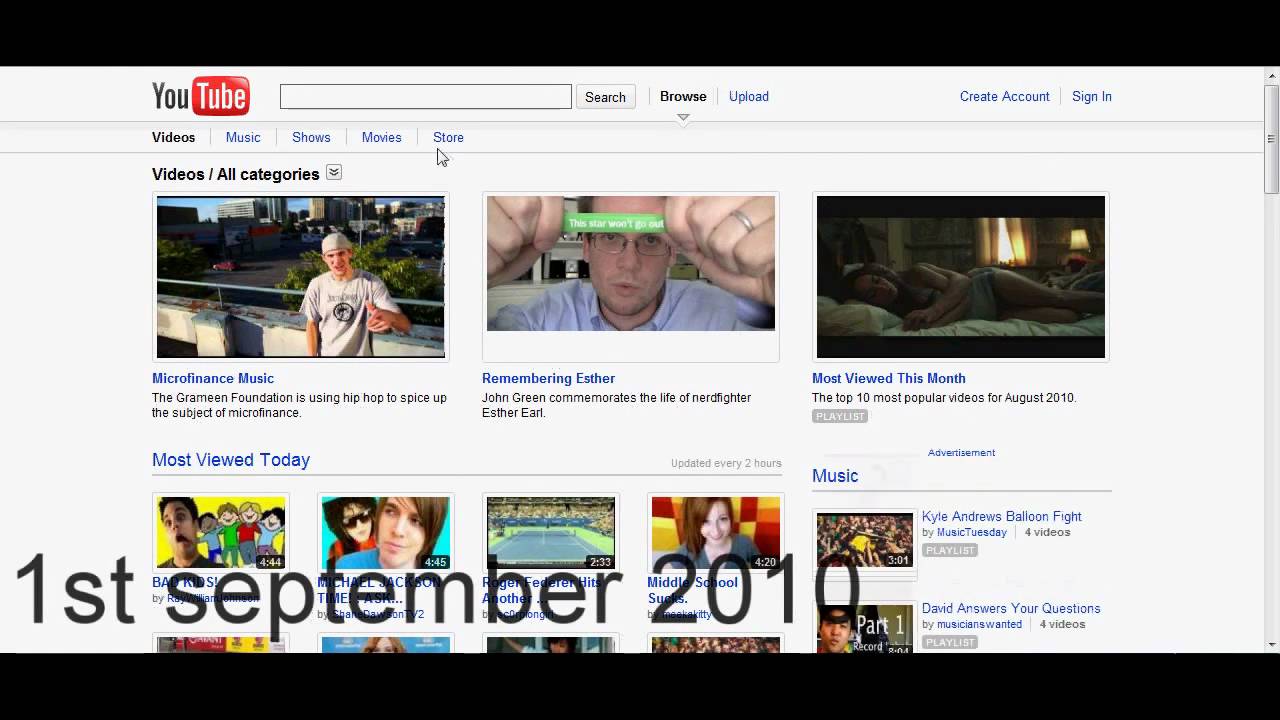
Task: Open the Kyle Andrews Balloon Fight link
Action: click(x=1002, y=516)
